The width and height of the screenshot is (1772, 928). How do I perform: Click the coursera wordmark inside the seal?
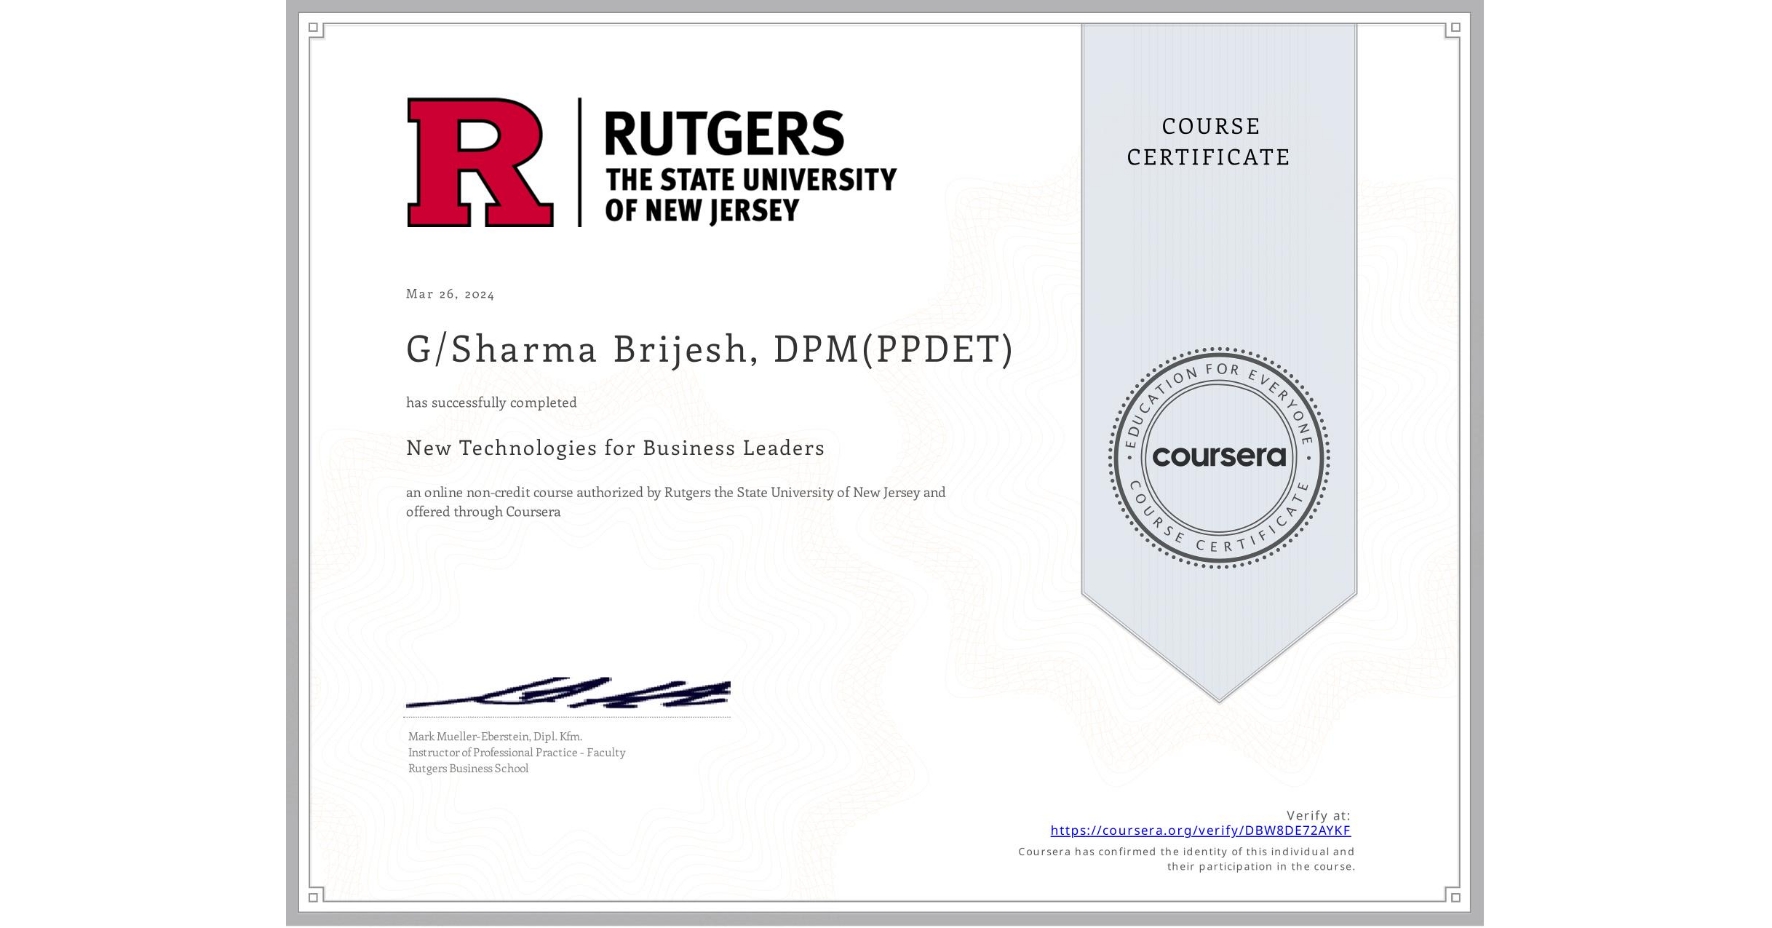point(1219,458)
